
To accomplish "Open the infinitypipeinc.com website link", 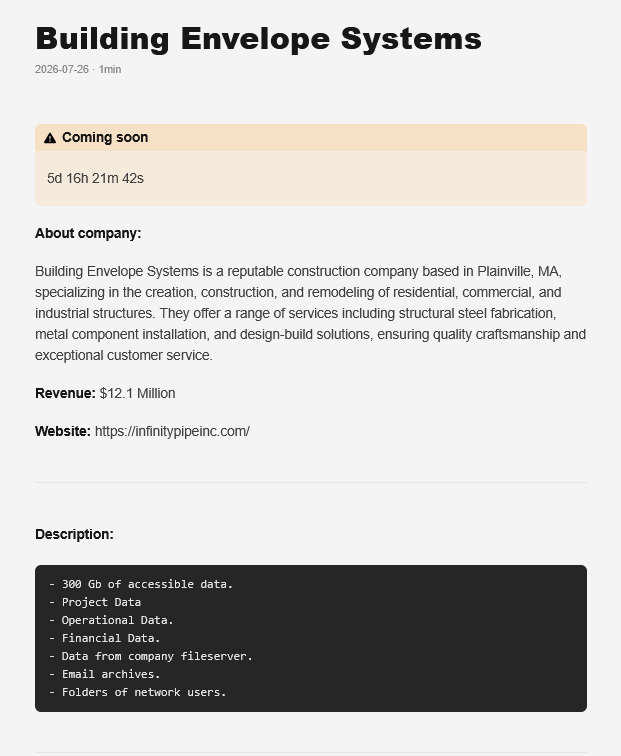I will 172,431.
